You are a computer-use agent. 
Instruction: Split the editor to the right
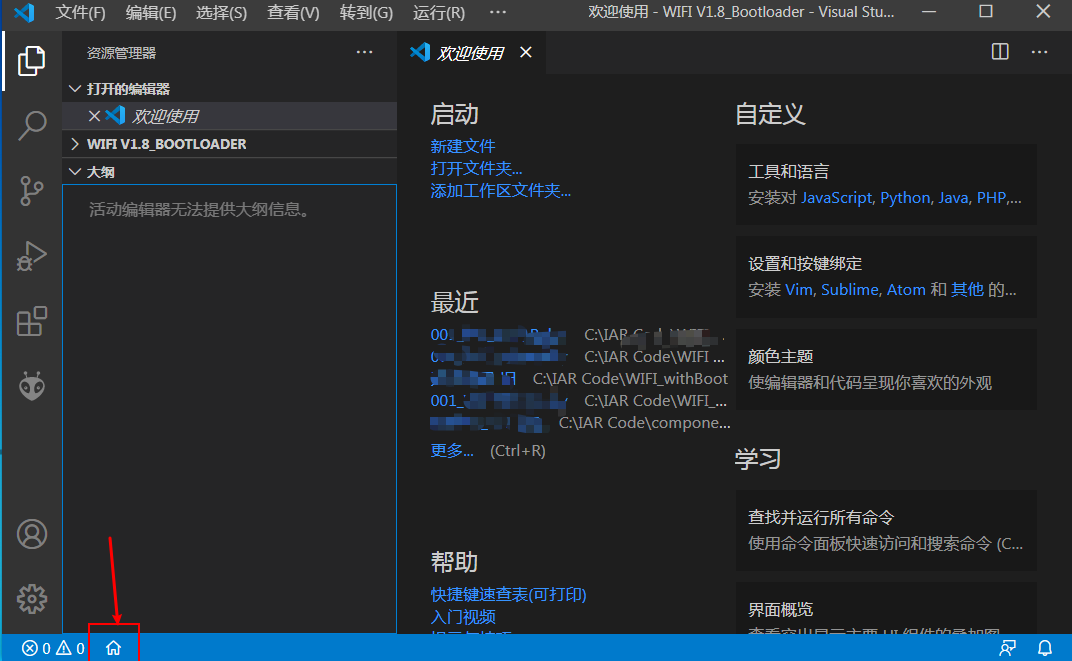click(1000, 52)
